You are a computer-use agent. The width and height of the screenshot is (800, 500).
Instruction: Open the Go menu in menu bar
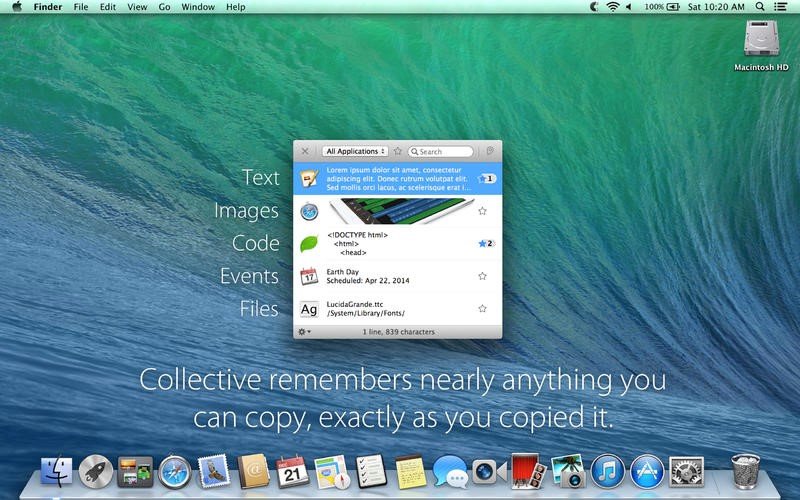(x=164, y=7)
